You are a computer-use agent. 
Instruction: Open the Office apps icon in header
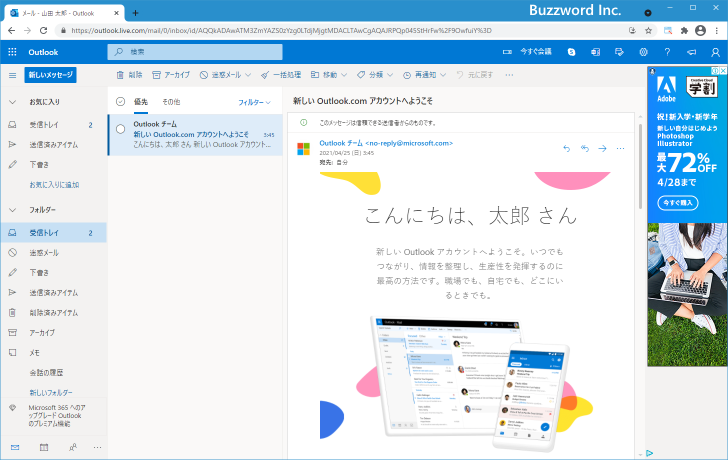click(595, 52)
